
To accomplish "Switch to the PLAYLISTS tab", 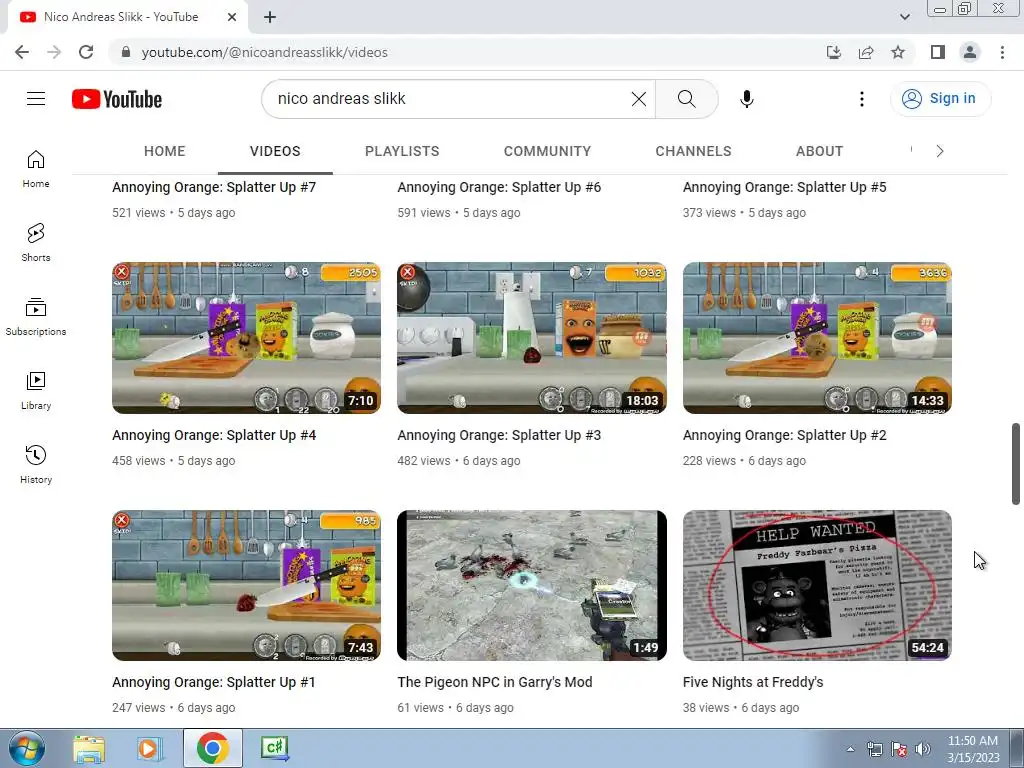I will (402, 152).
